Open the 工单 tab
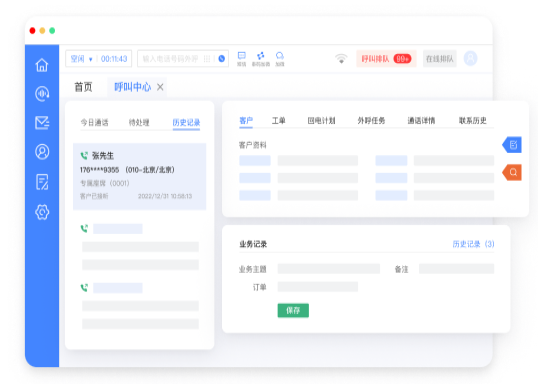The image size is (538, 384). point(279,120)
